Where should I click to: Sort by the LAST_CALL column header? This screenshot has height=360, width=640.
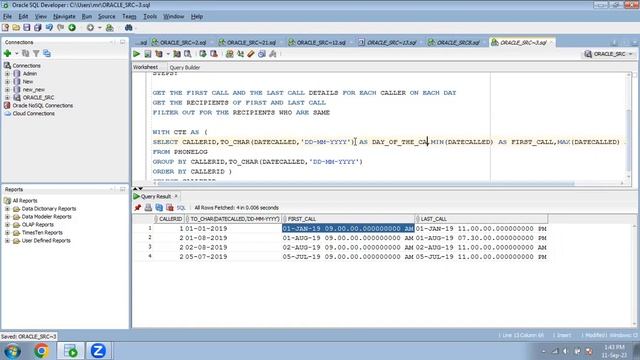coord(481,219)
